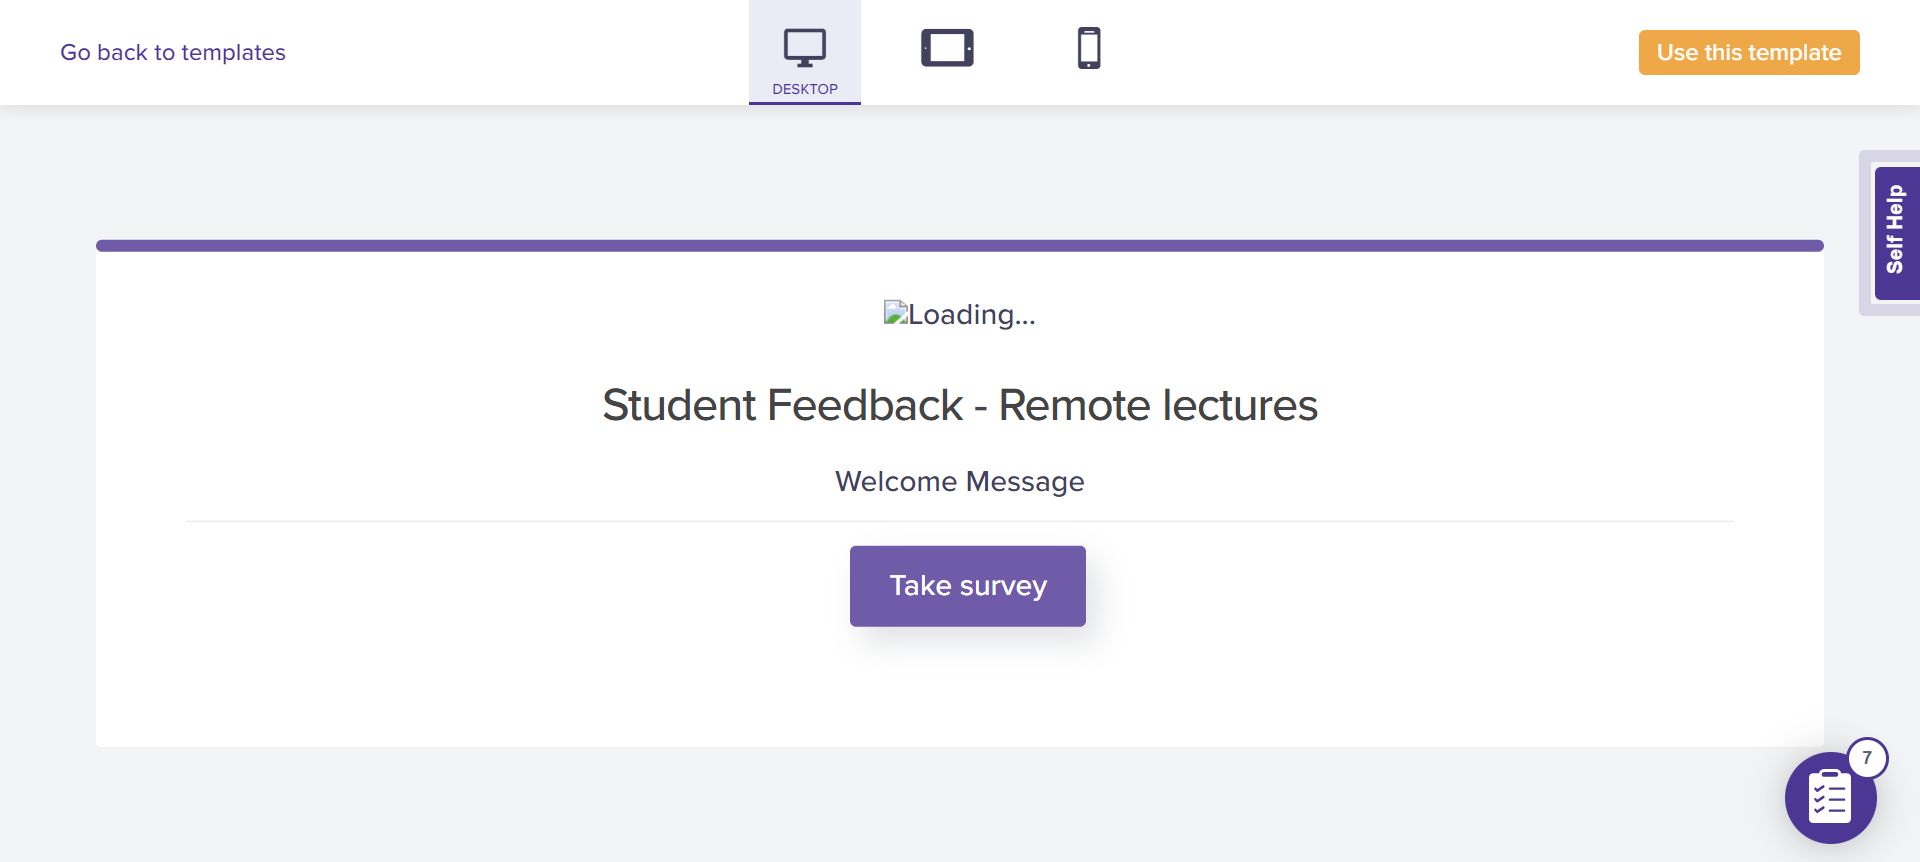Click Go back to templates
This screenshot has height=862, width=1920.
pos(173,52)
